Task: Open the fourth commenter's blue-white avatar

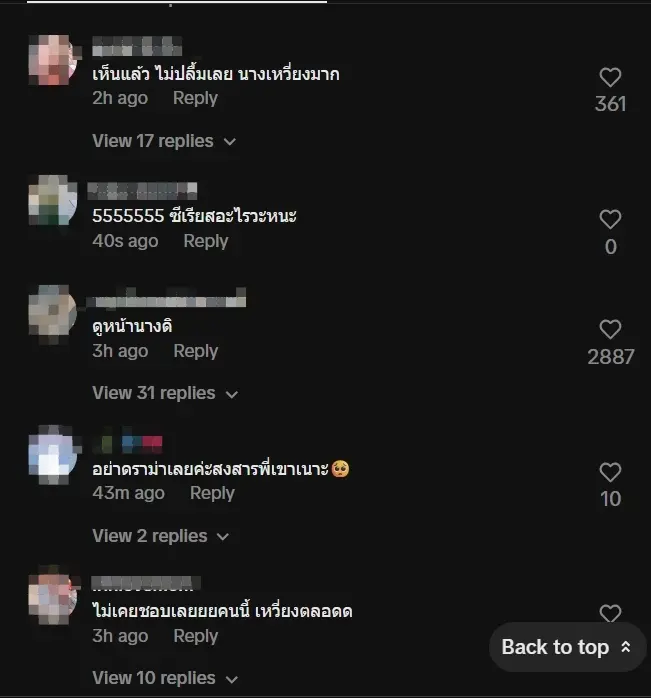Action: pyautogui.click(x=53, y=454)
